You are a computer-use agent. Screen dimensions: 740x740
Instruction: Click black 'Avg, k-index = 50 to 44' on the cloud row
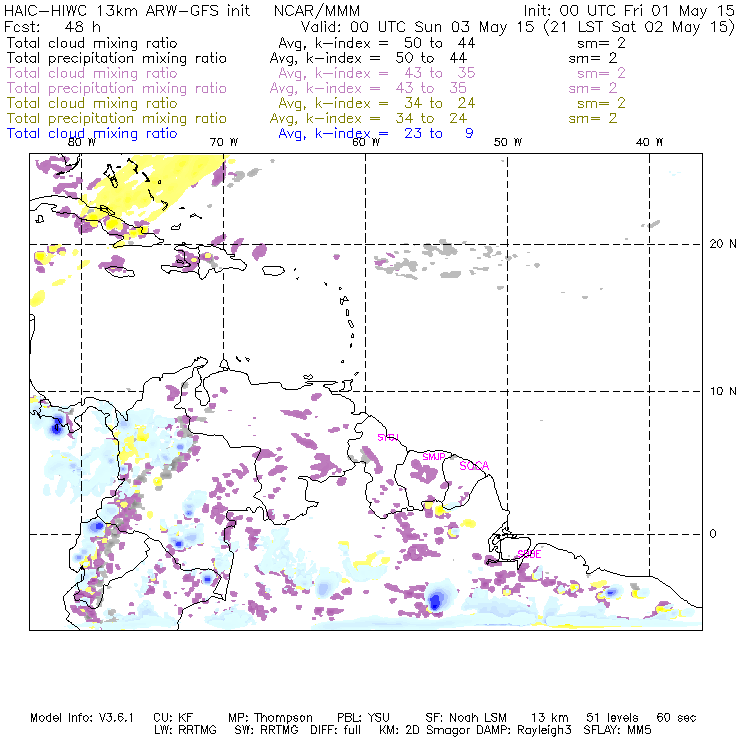[x=377, y=43]
